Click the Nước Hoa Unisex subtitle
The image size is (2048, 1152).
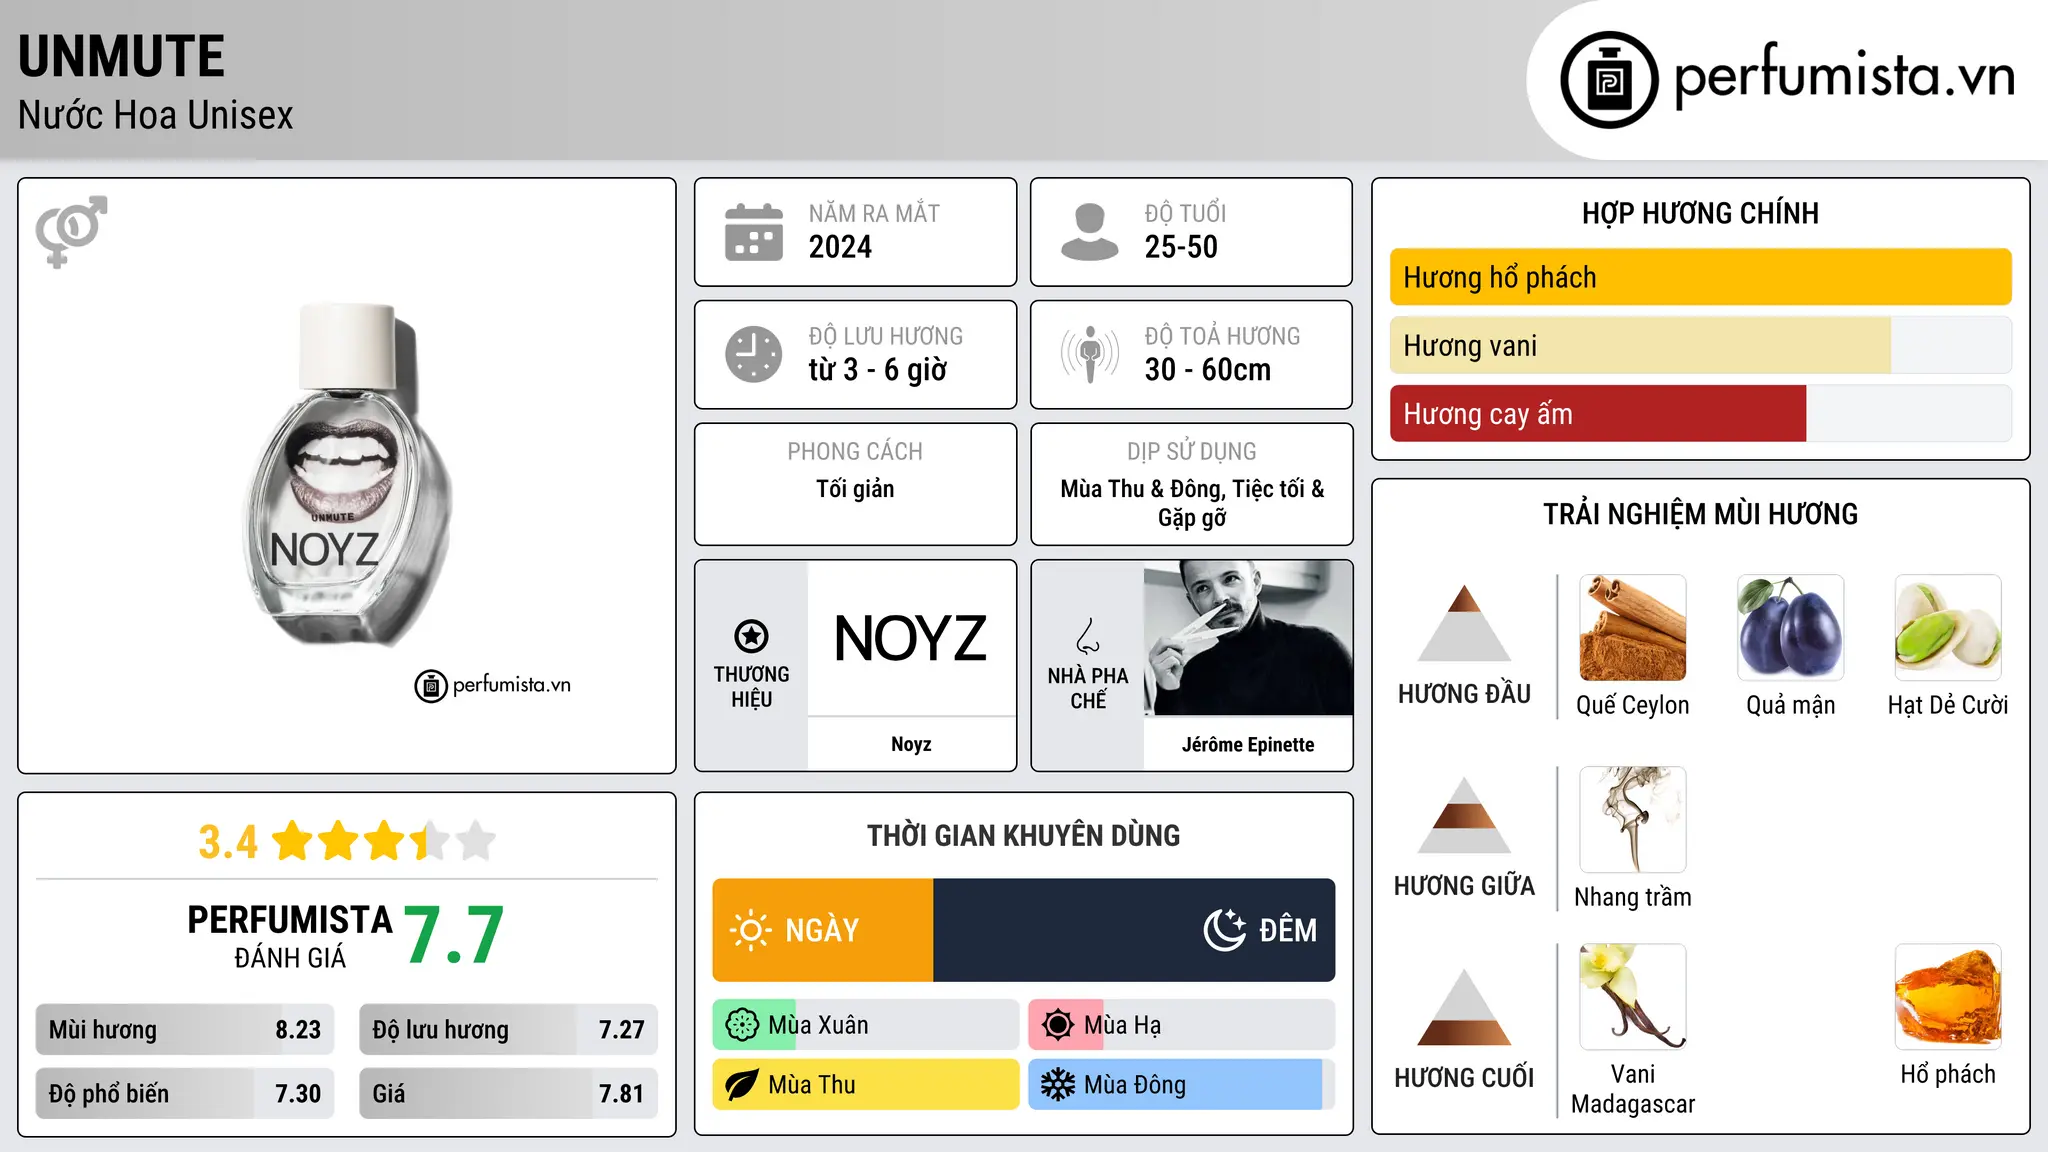(x=155, y=116)
